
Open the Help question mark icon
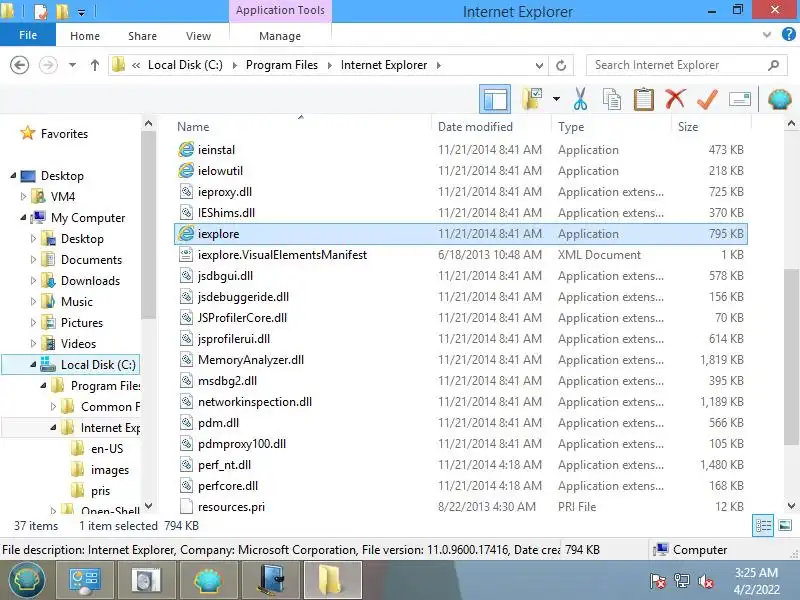click(788, 35)
